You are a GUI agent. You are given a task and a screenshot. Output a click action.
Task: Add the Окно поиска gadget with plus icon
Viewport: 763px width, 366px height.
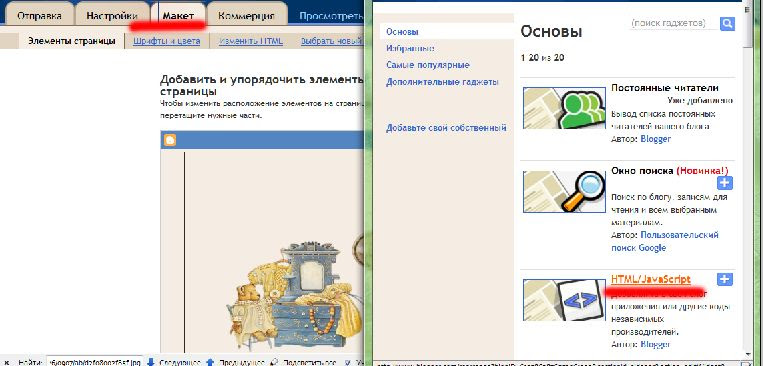point(725,183)
